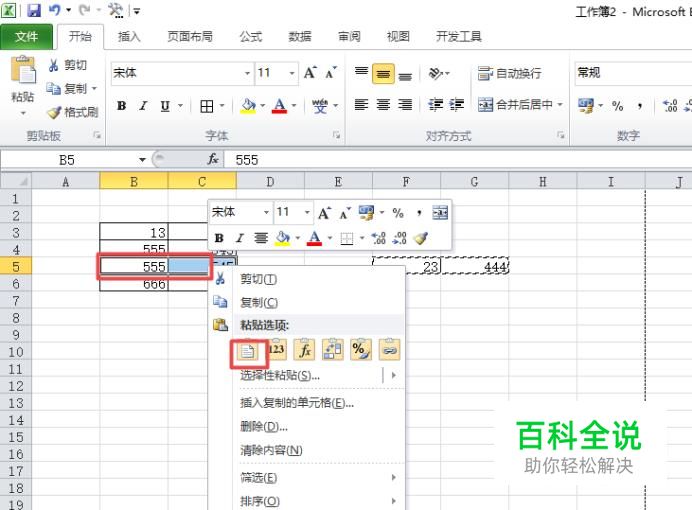
Task: Decrease font size with ribbon A▼ icon
Action: click(x=331, y=72)
